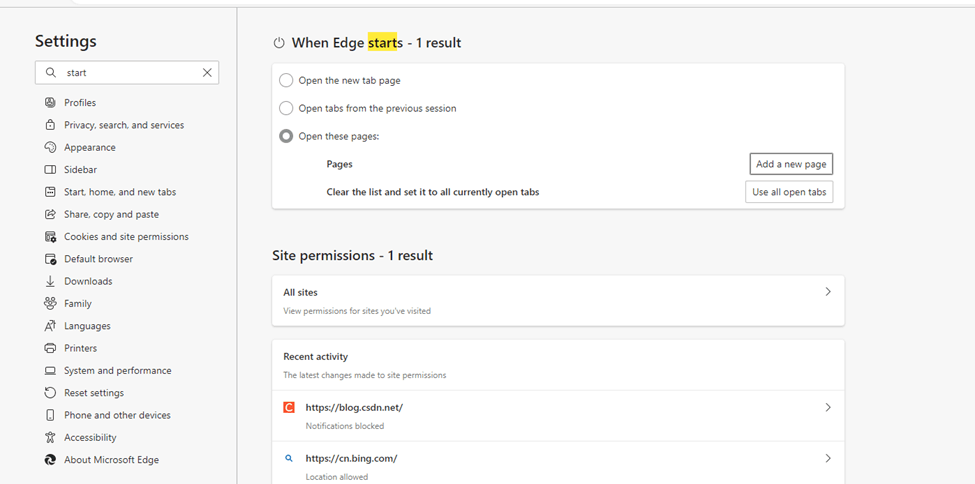Click the Family icon in the sidebar
Viewport: 975px width, 484px height.
(x=50, y=304)
